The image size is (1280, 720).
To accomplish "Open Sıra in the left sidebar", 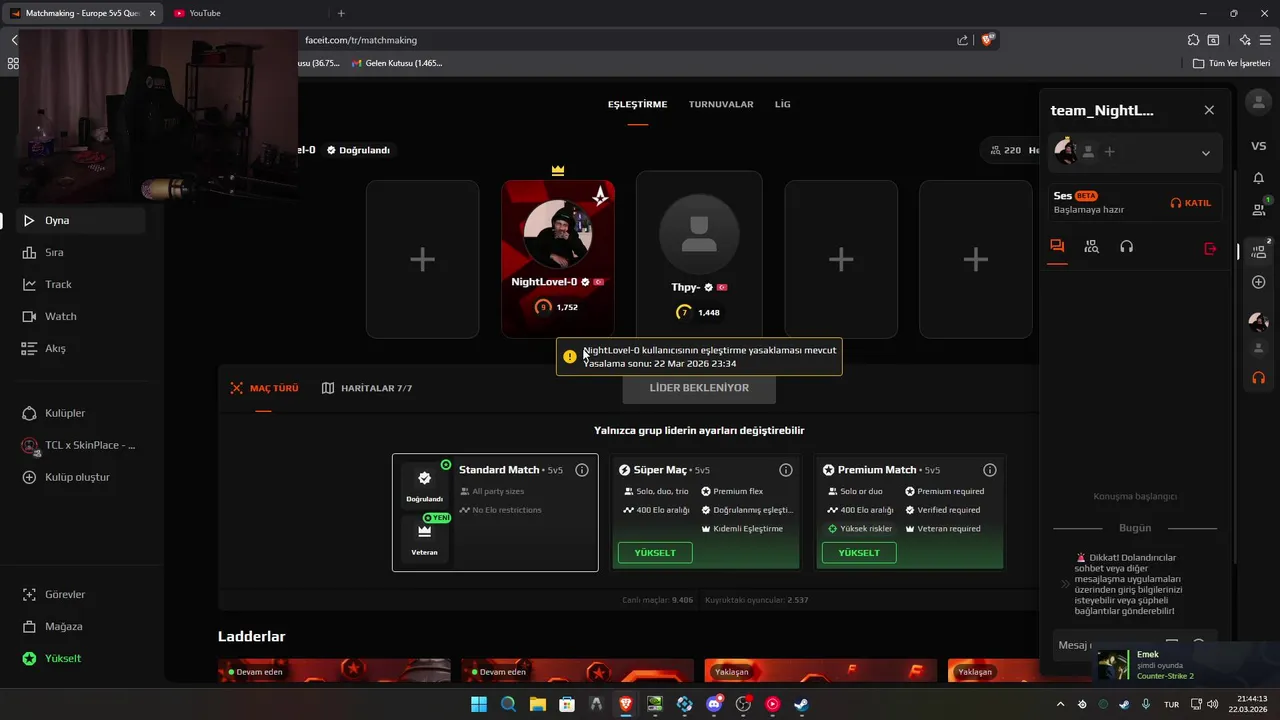I will pos(80,252).
